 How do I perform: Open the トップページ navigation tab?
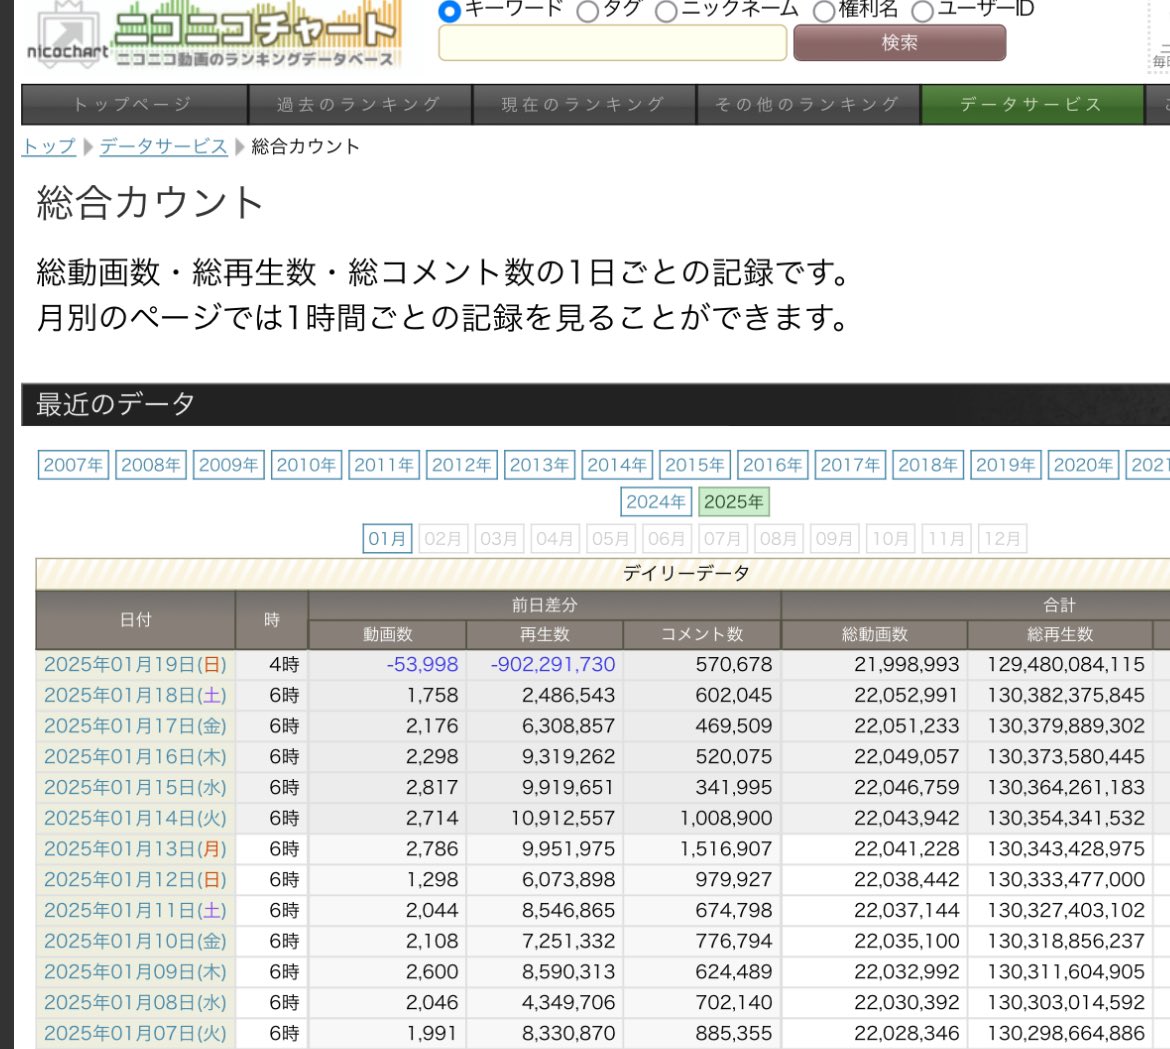[134, 104]
